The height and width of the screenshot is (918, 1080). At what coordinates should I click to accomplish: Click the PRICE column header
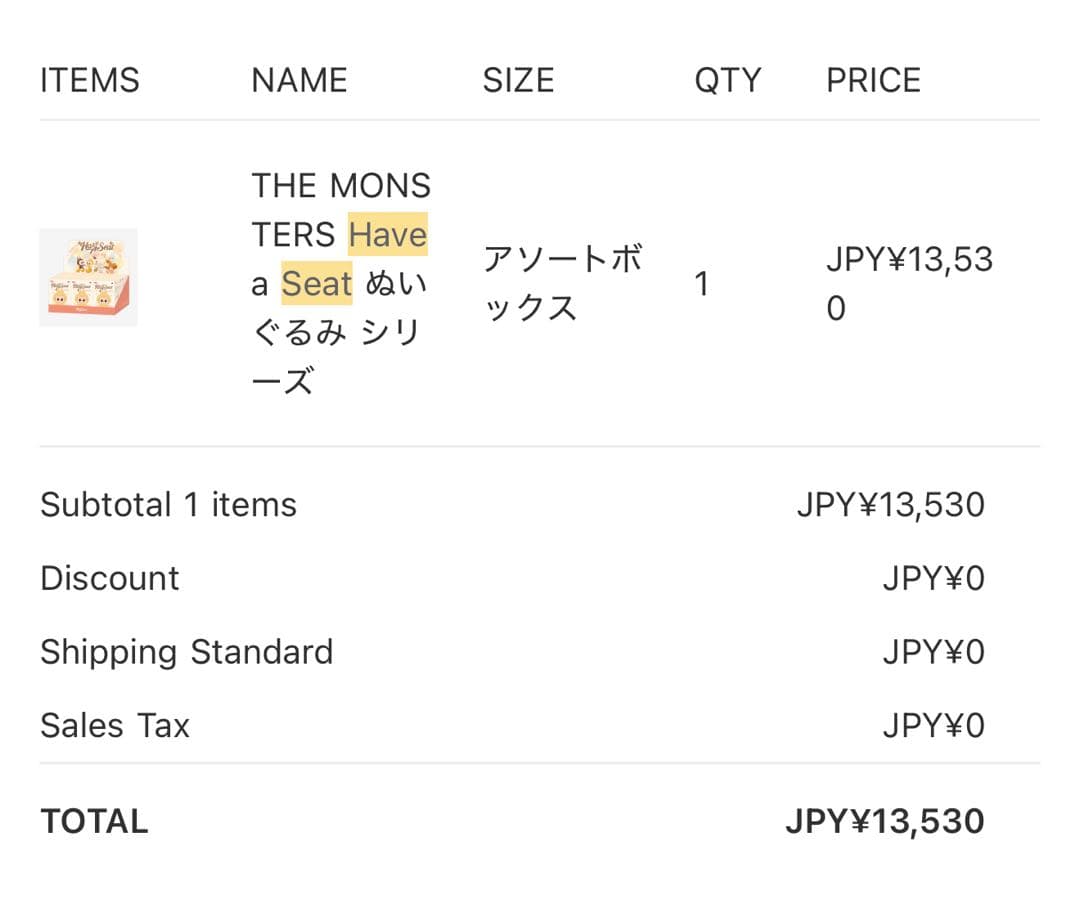[873, 80]
